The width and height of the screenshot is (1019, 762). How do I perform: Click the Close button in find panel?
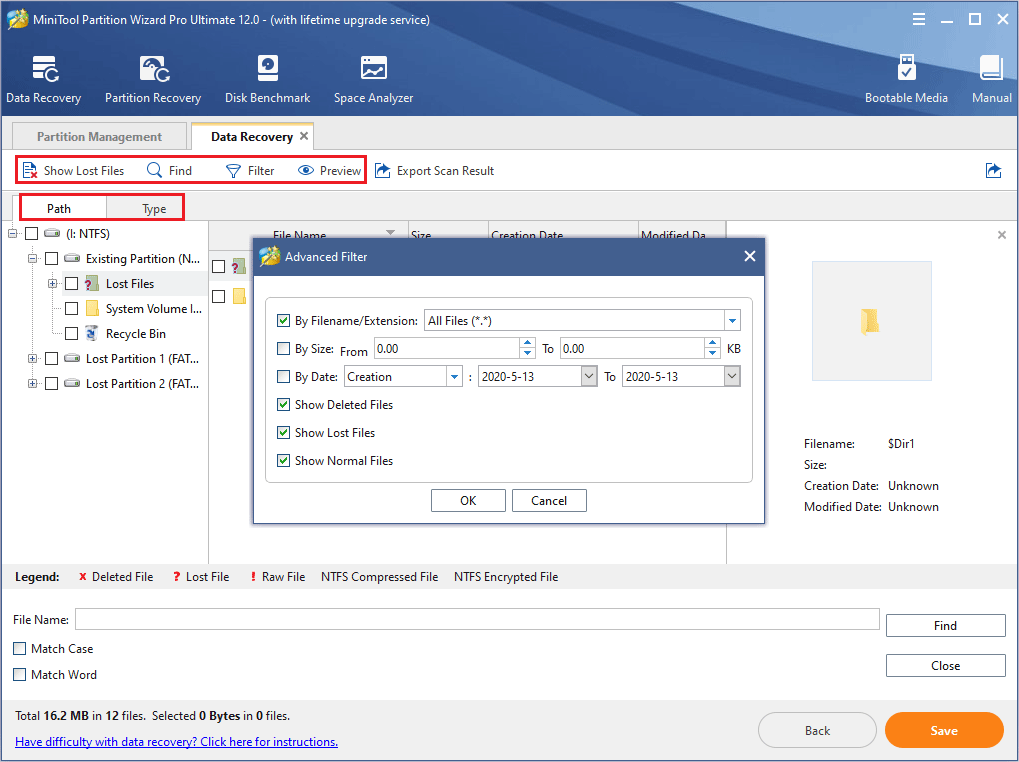(x=946, y=666)
